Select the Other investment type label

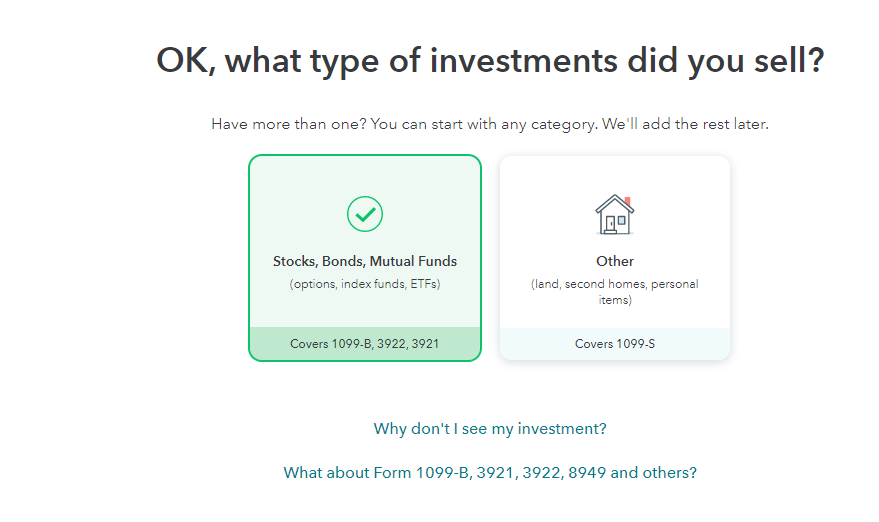tap(615, 261)
